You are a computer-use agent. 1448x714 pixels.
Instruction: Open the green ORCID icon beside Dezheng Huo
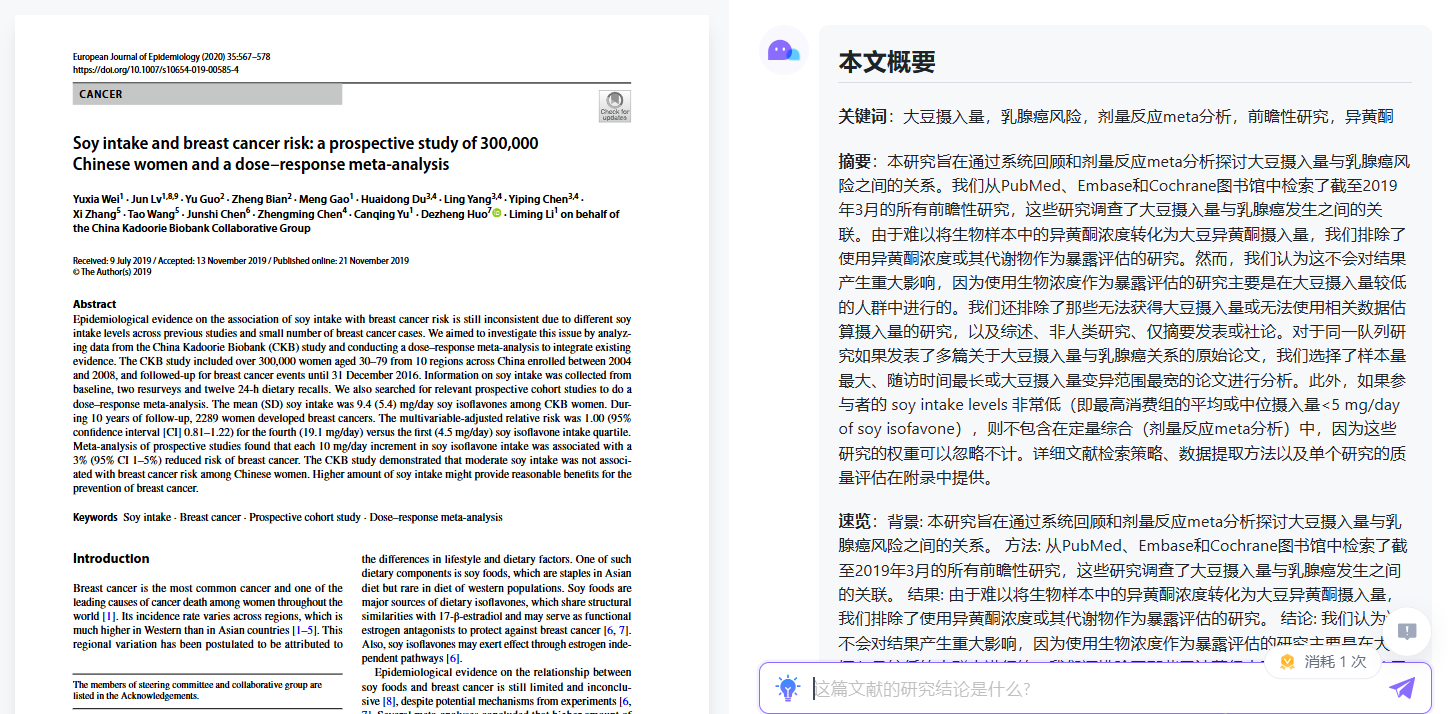pos(497,213)
